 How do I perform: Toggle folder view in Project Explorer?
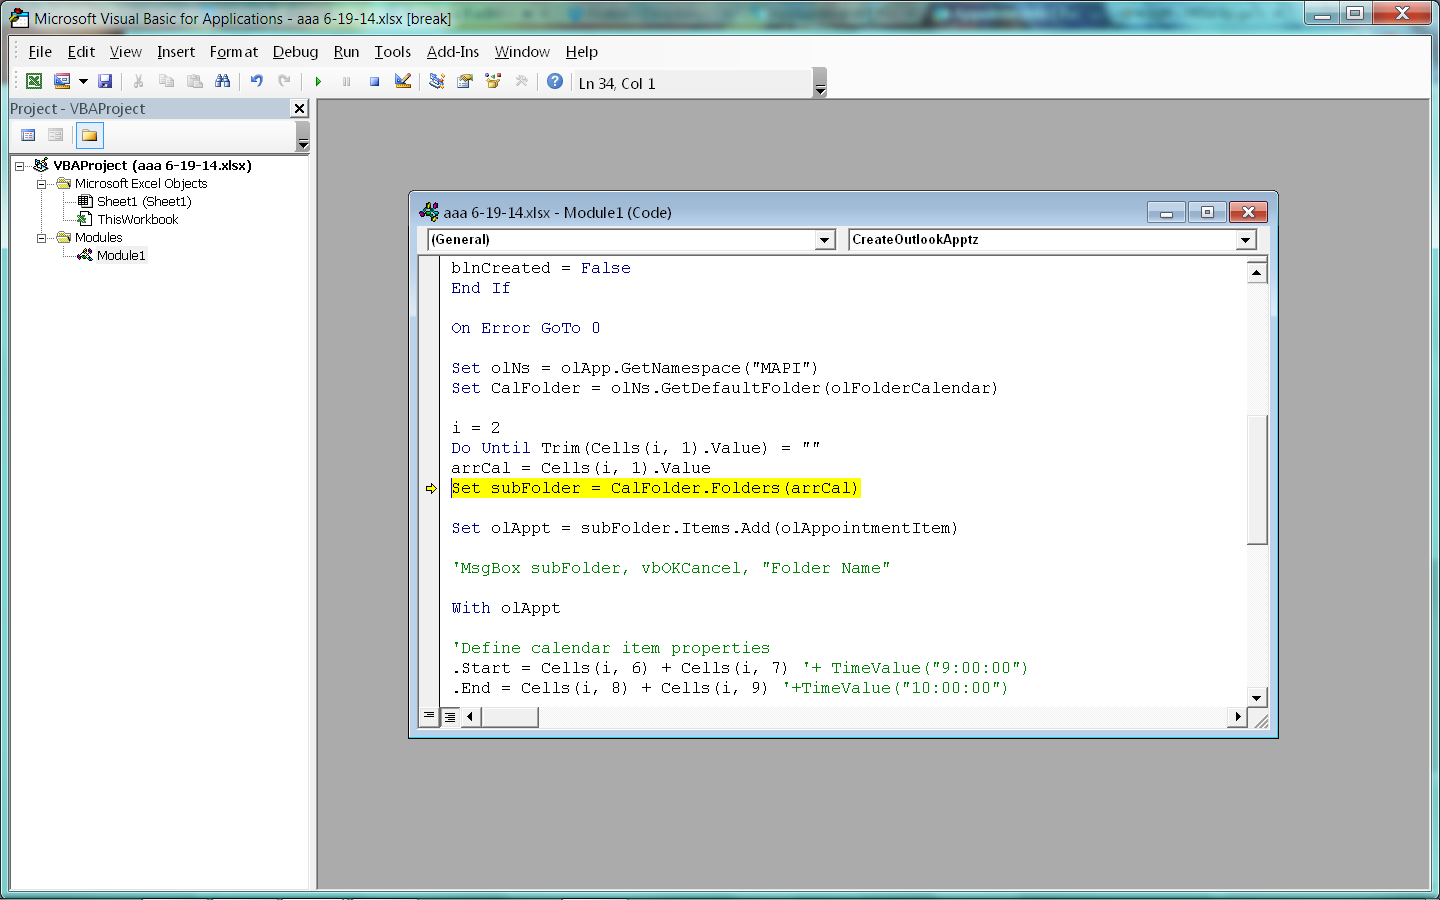(x=89, y=134)
